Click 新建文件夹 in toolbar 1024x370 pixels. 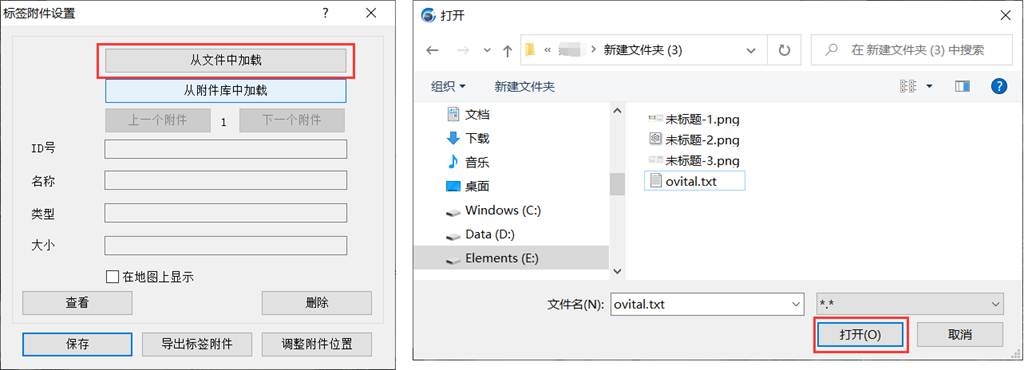click(524, 86)
